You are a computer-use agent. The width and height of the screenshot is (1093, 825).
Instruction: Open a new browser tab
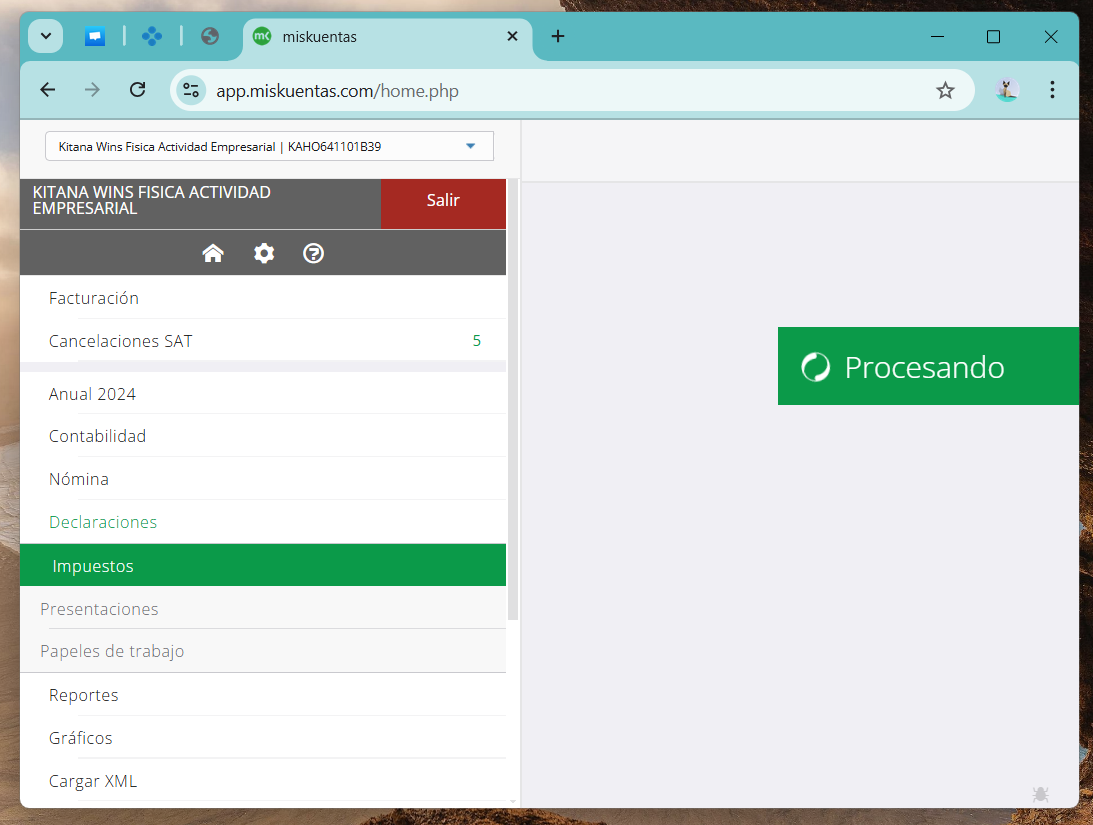(558, 37)
